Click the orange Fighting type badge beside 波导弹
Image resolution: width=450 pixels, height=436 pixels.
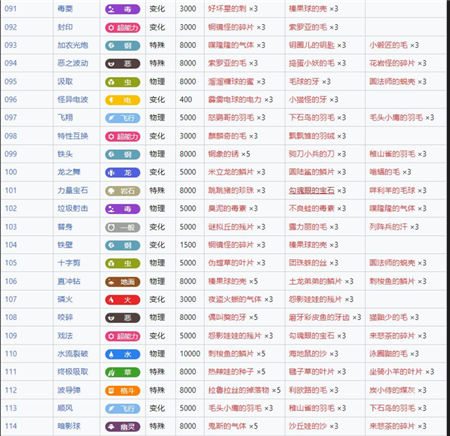click(x=122, y=391)
